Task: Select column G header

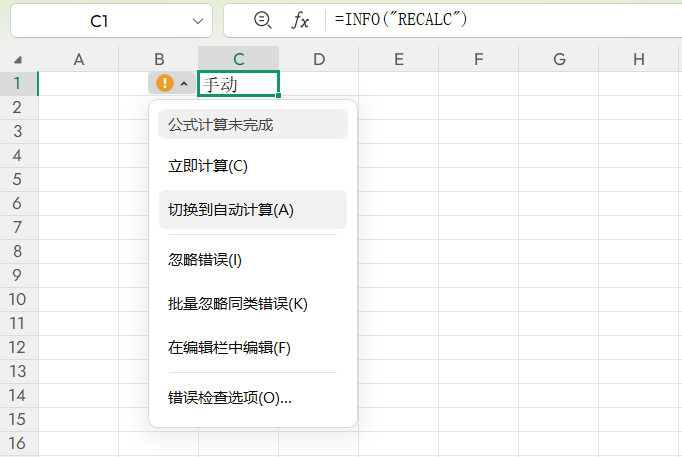Action: pos(559,59)
